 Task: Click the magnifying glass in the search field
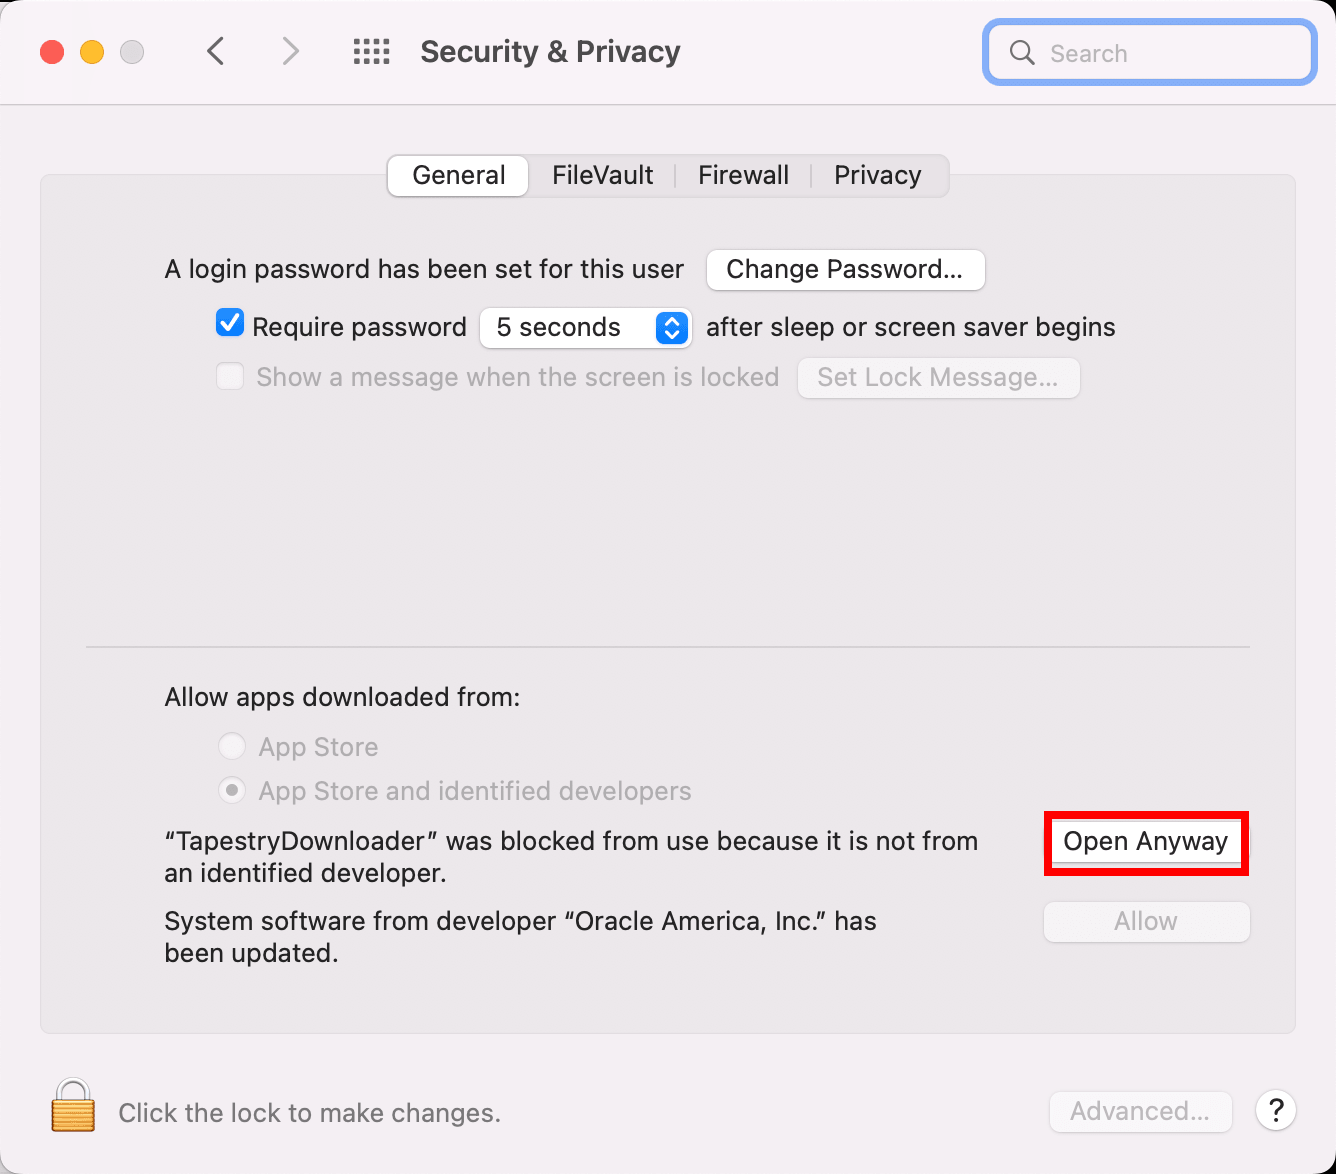(1021, 52)
